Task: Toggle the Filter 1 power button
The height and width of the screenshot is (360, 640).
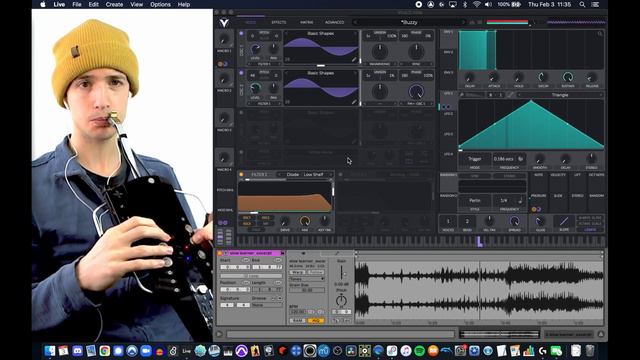Action: click(241, 174)
